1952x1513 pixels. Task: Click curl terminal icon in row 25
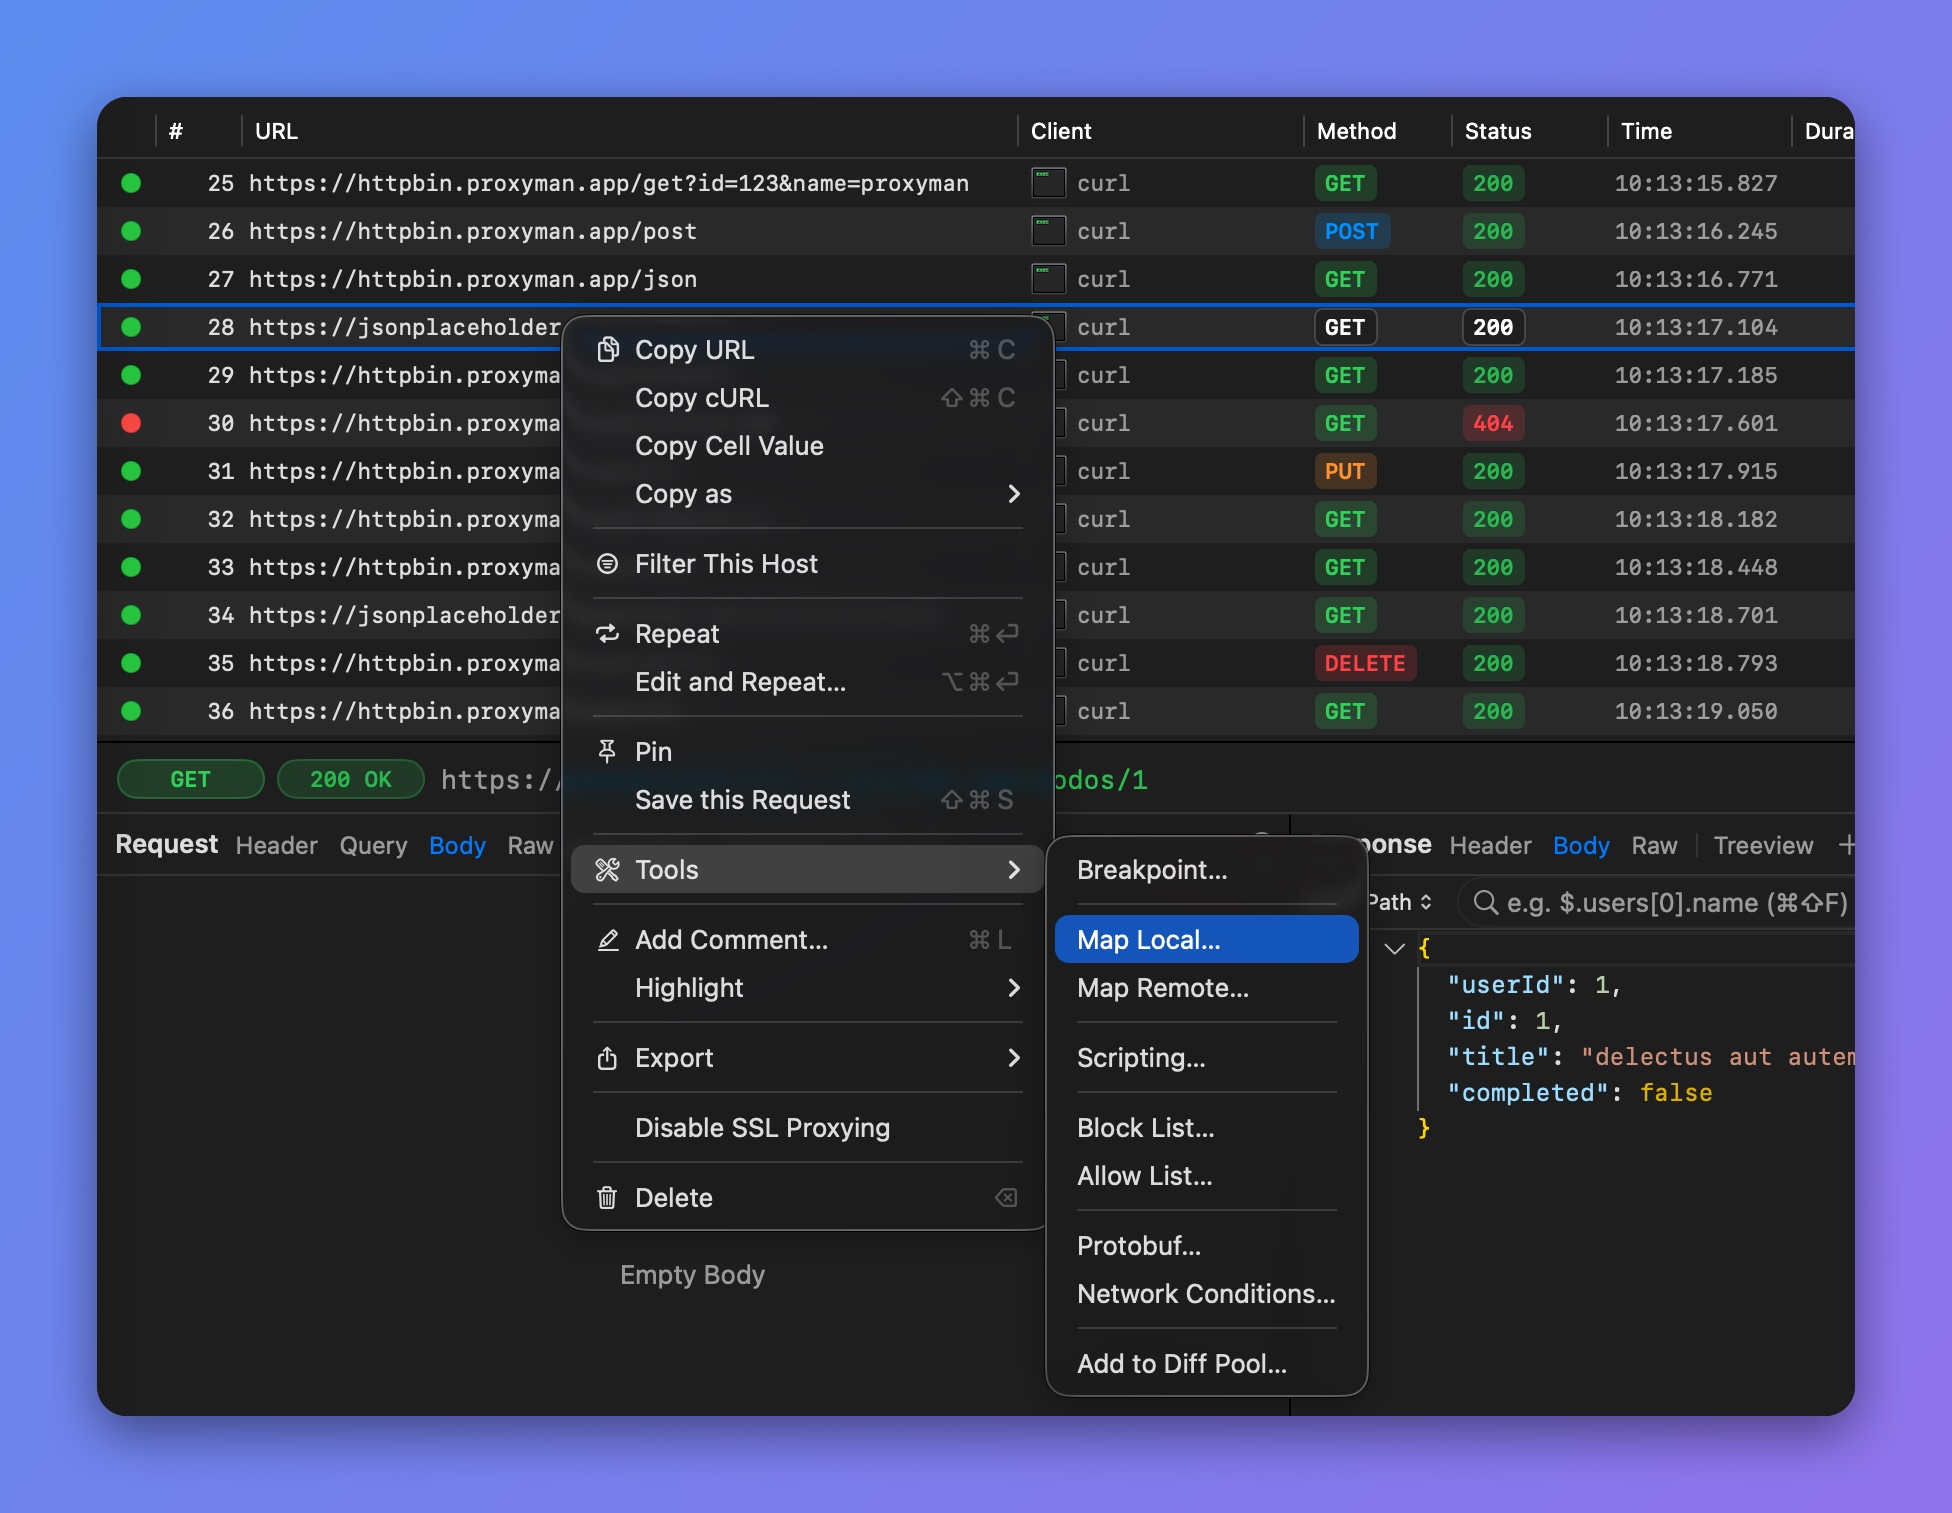point(1048,183)
